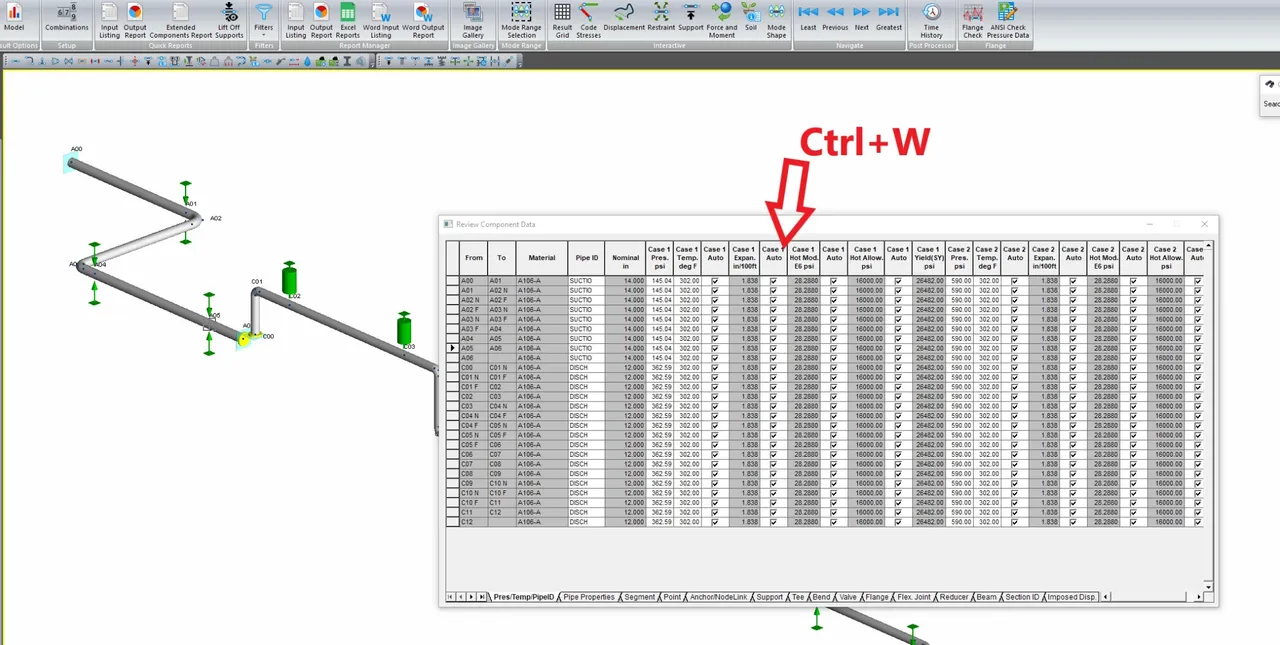Open the Support tab
The height and width of the screenshot is (645, 1280).
point(769,597)
